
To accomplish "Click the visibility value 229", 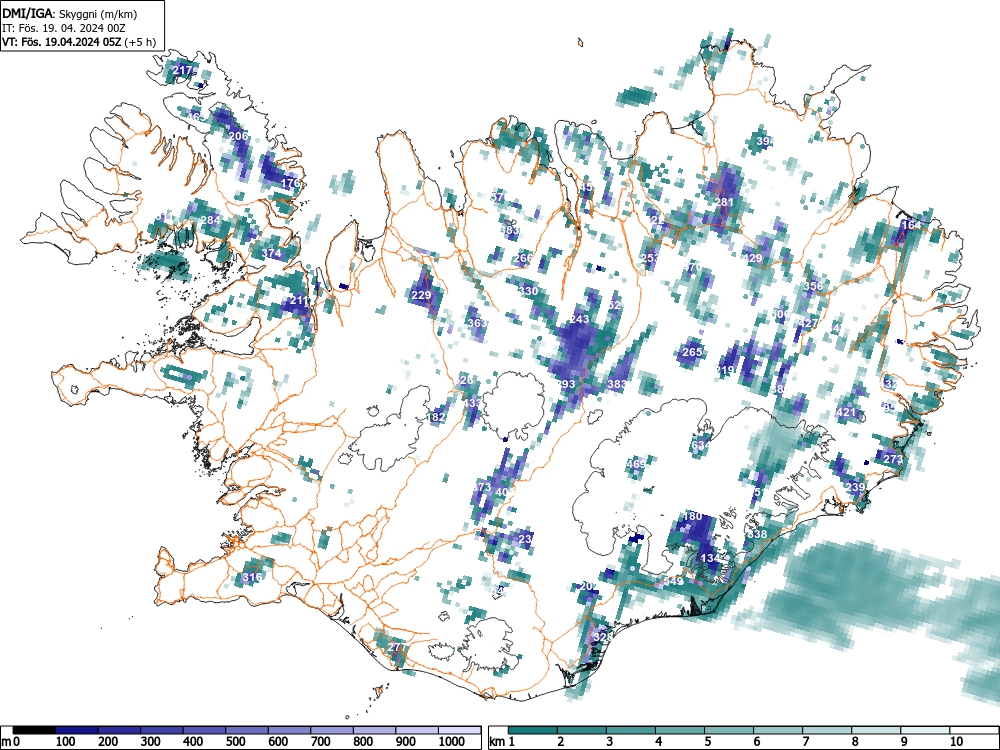I will (x=421, y=295).
